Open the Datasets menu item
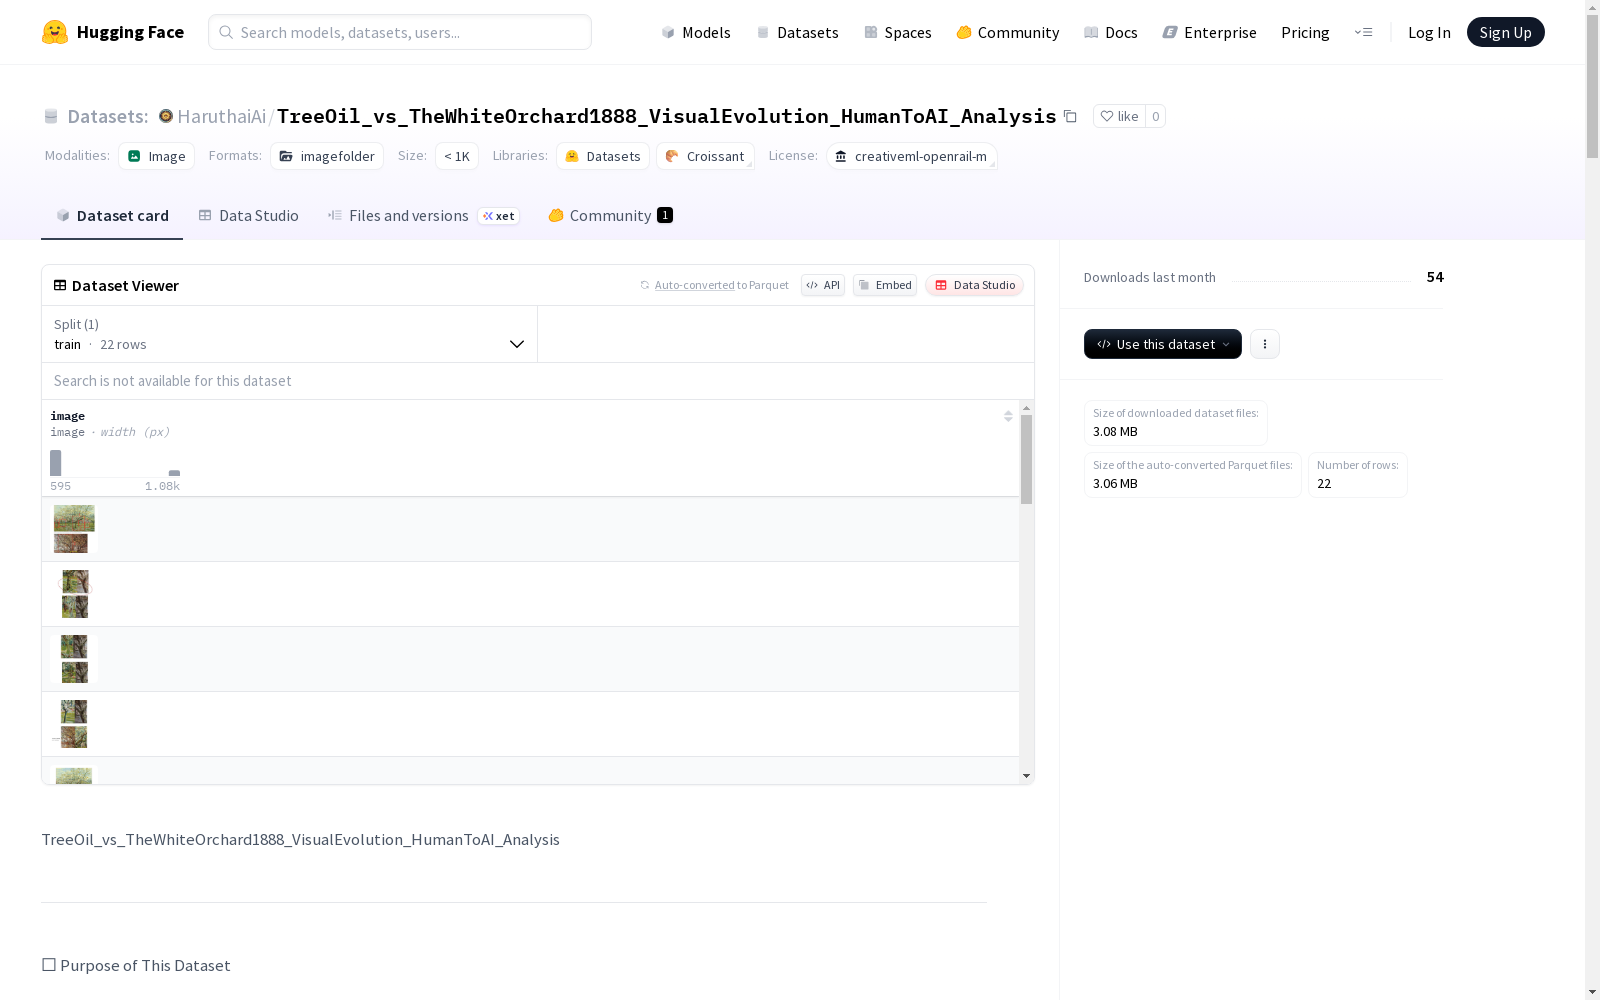The width and height of the screenshot is (1600, 1000). coord(797,32)
